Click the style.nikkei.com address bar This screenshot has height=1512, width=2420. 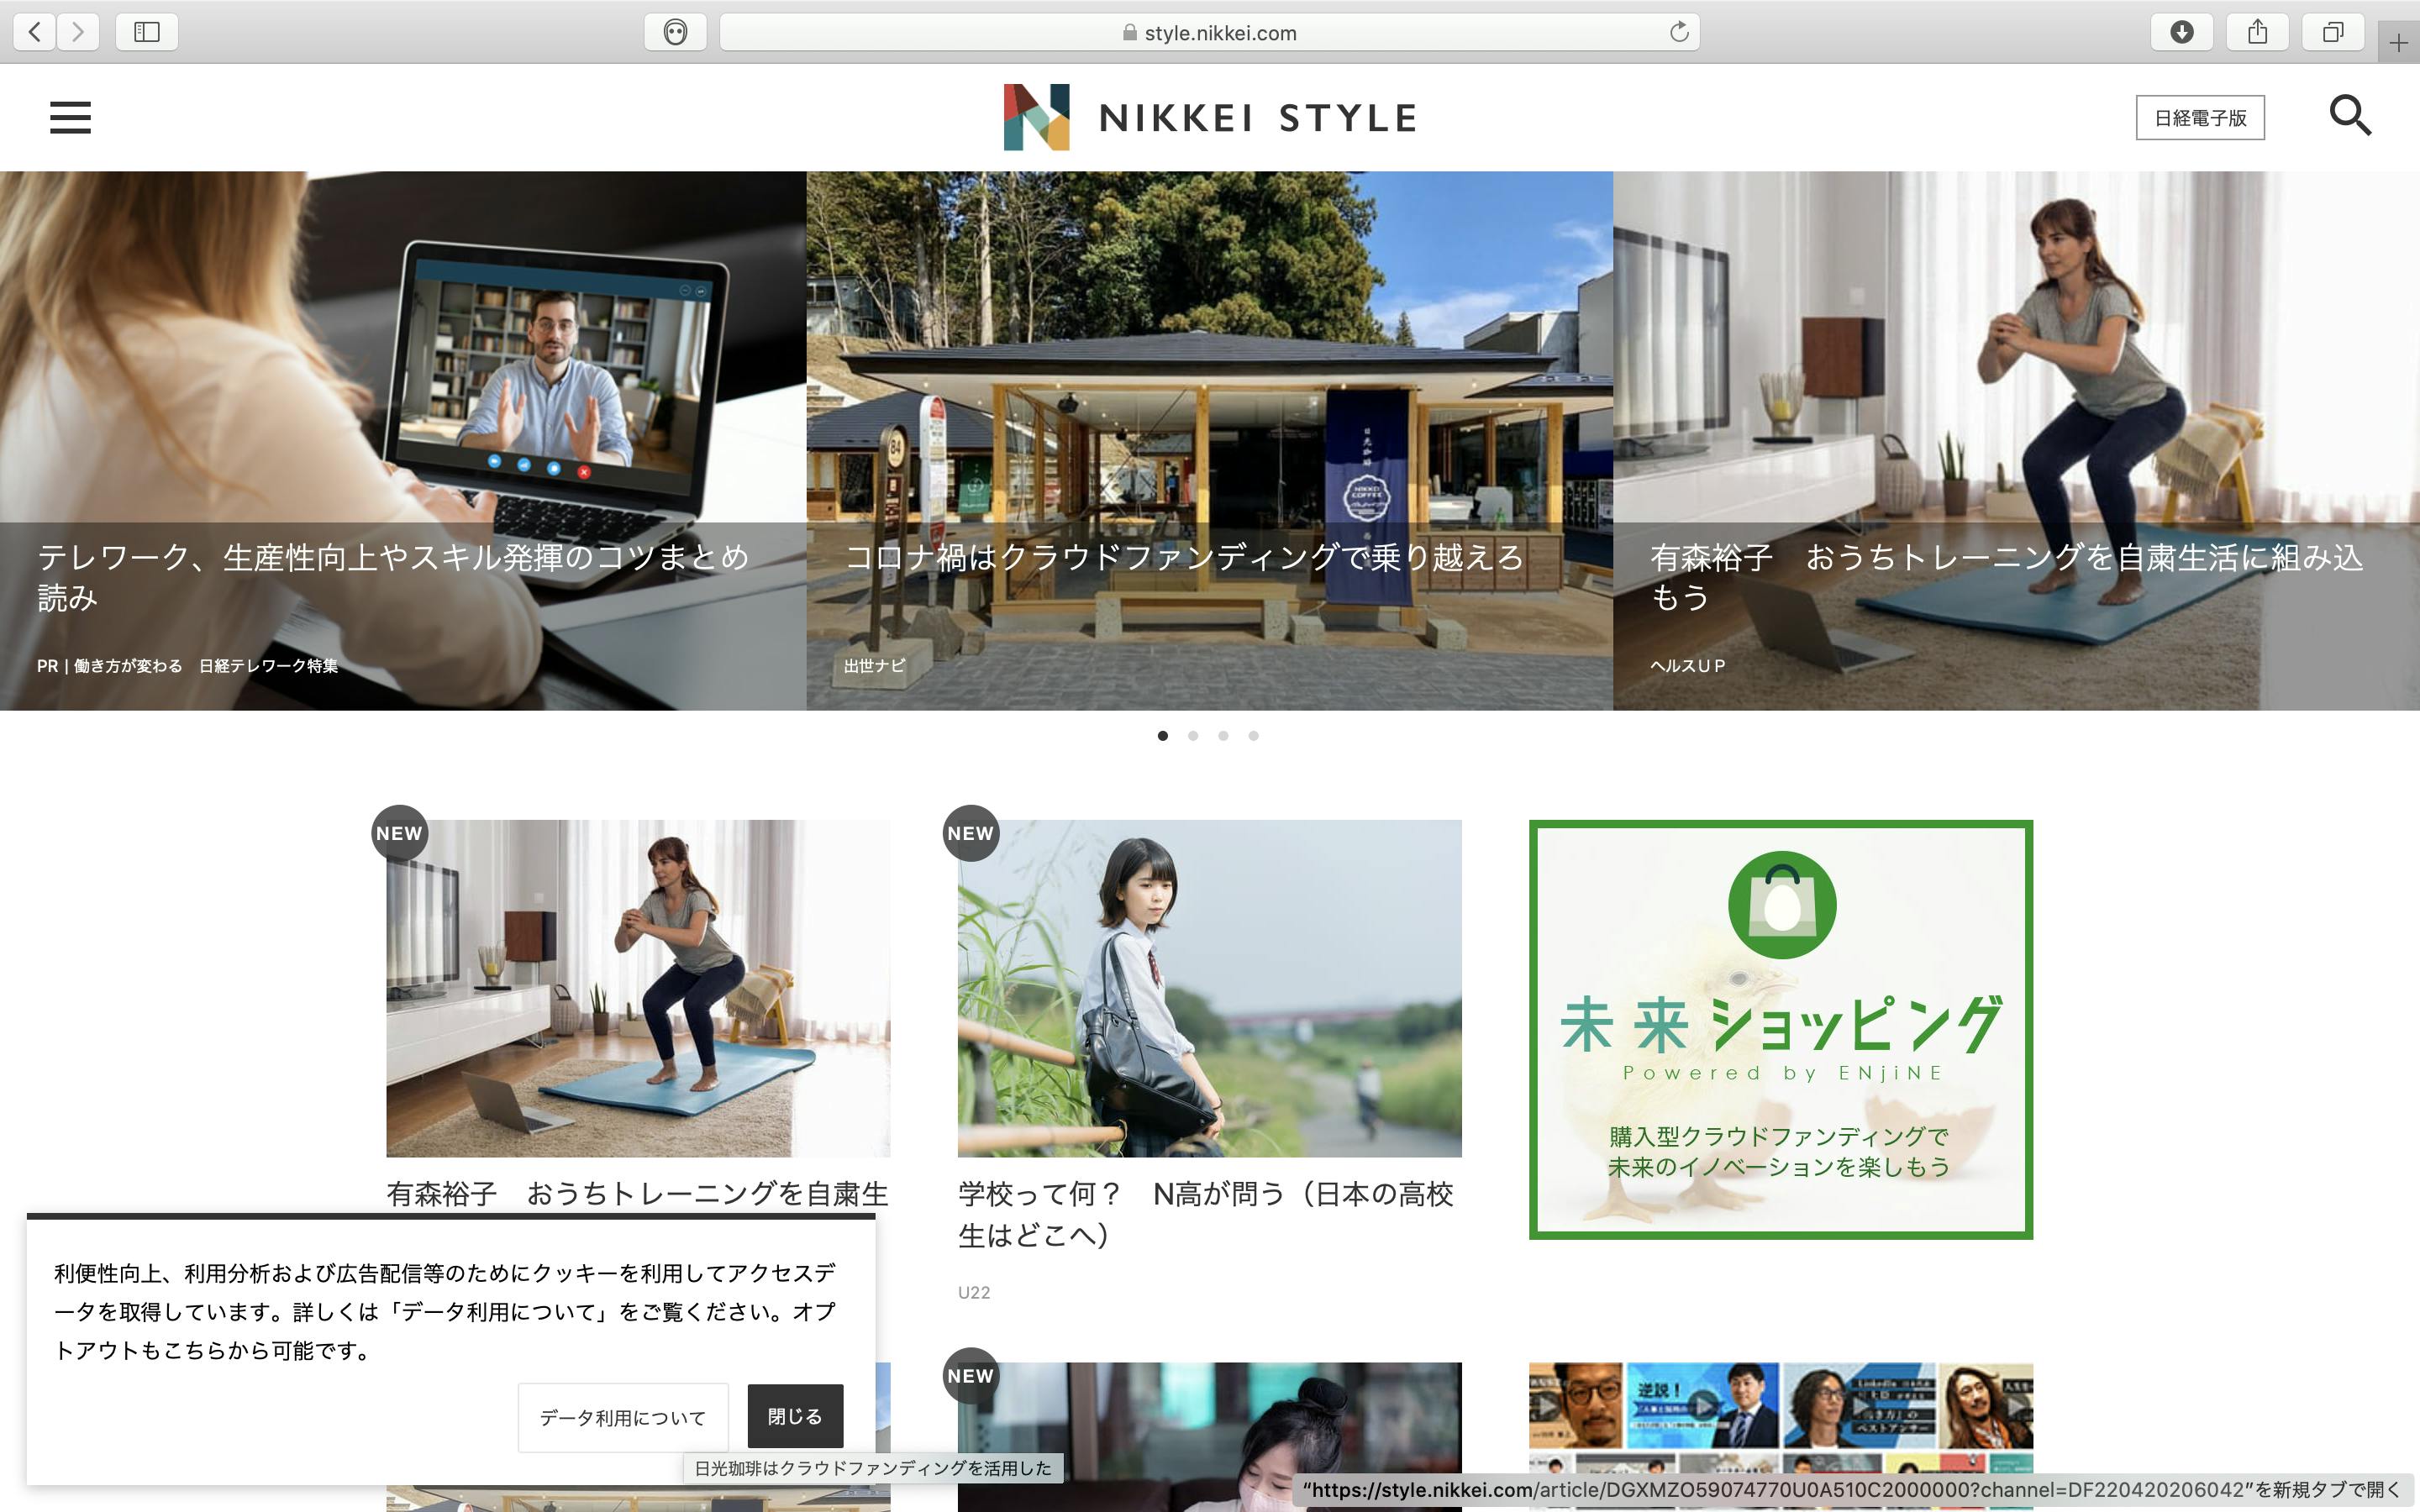[x=1210, y=32]
